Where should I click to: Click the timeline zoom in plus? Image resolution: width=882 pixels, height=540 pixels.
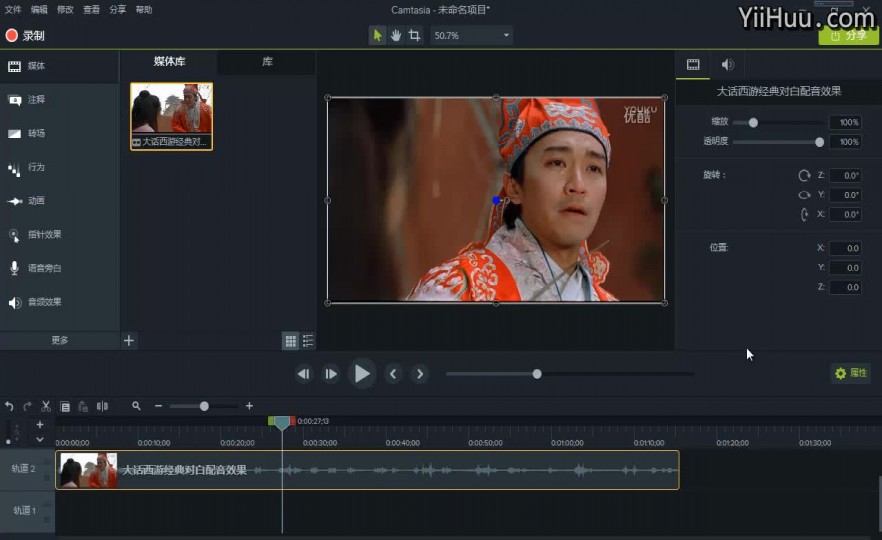[x=249, y=406]
